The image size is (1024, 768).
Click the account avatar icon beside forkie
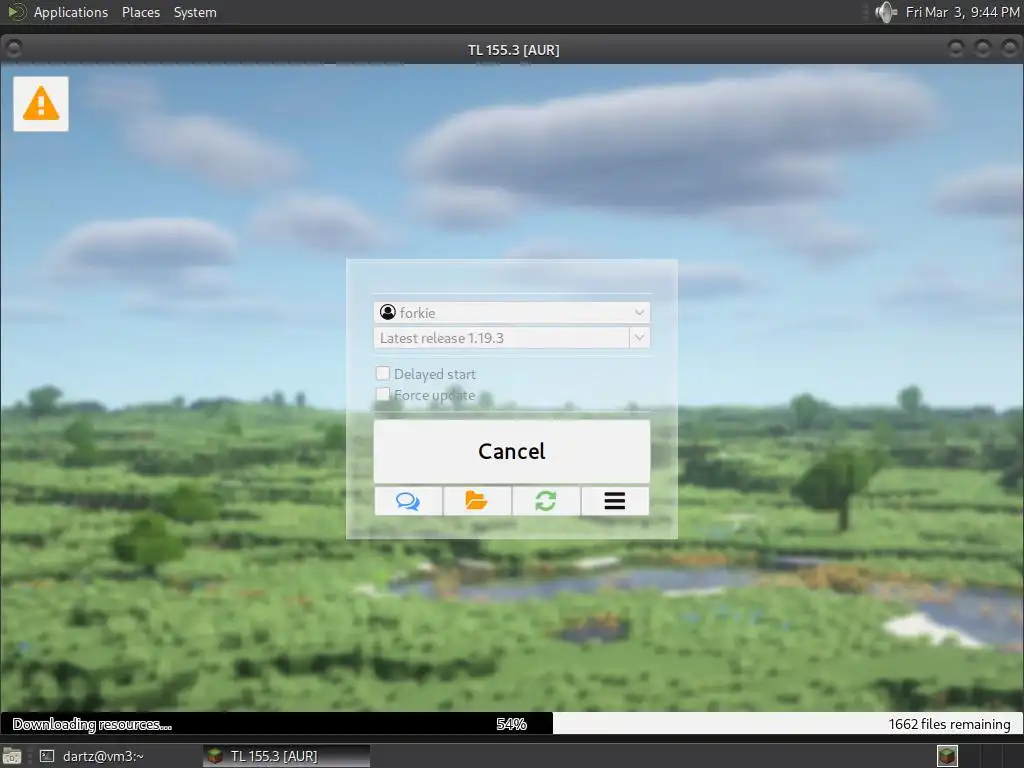coord(388,312)
